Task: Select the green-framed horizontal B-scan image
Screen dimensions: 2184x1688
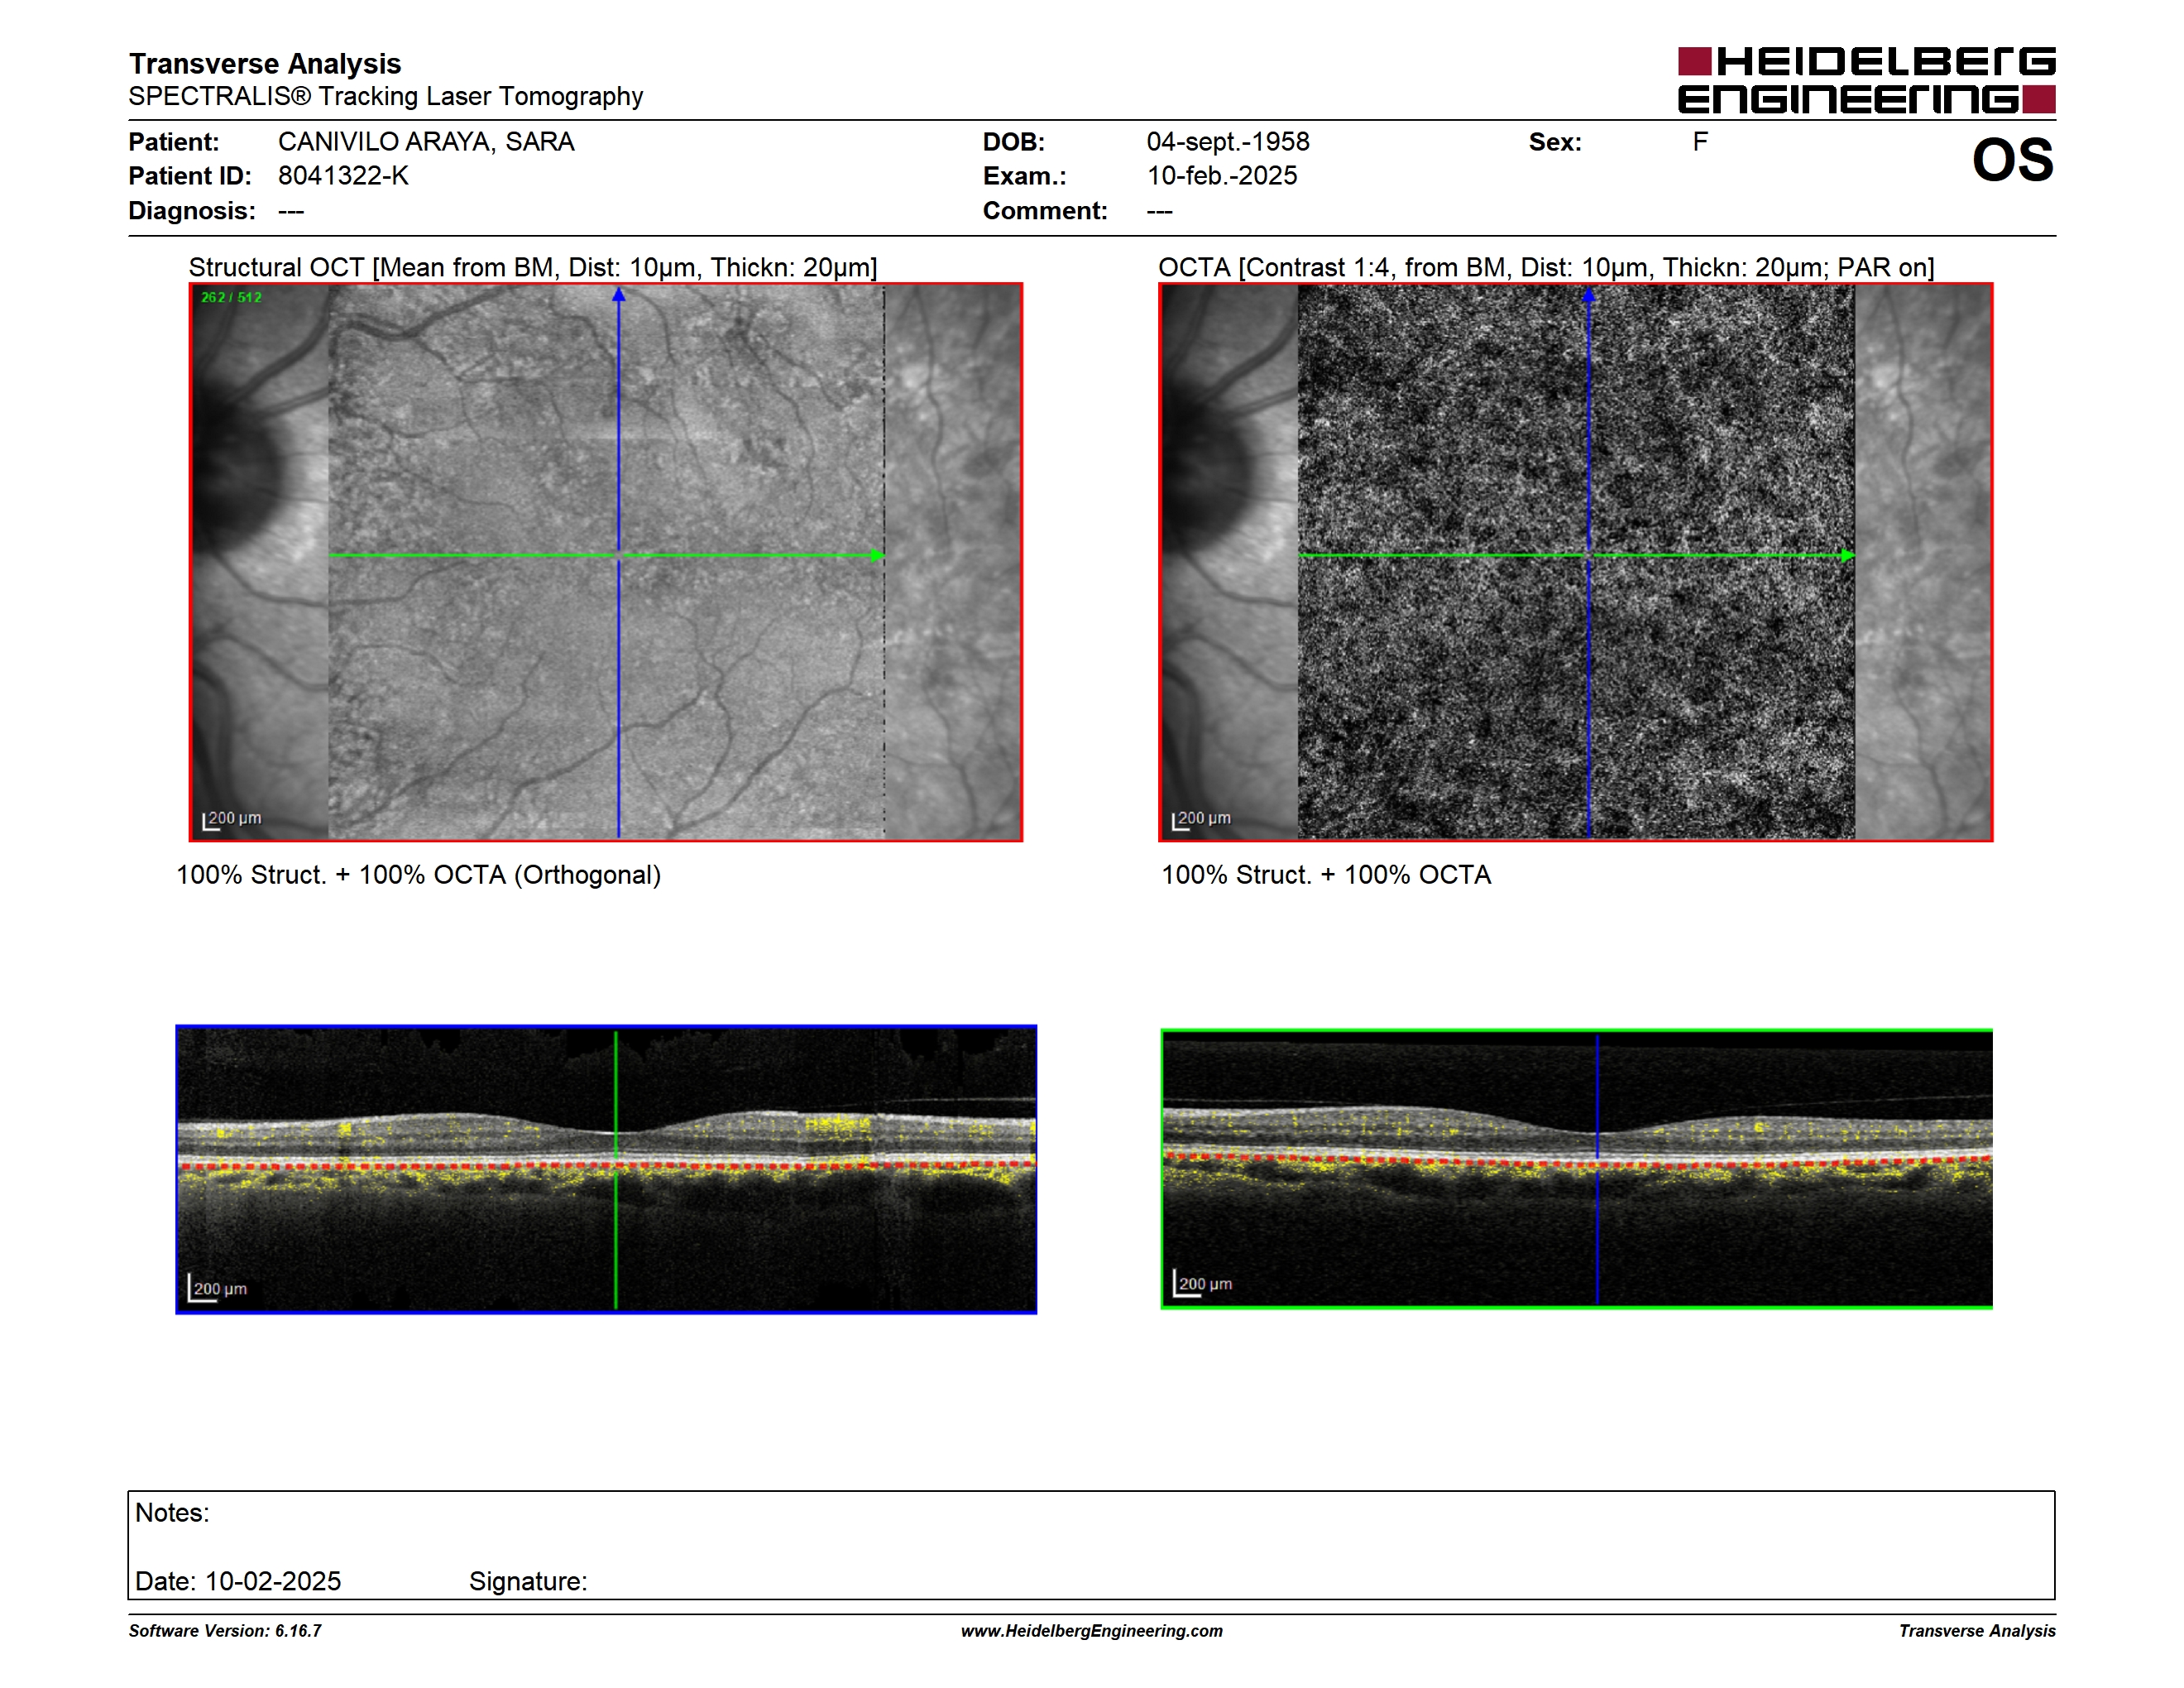Action: 1576,1168
